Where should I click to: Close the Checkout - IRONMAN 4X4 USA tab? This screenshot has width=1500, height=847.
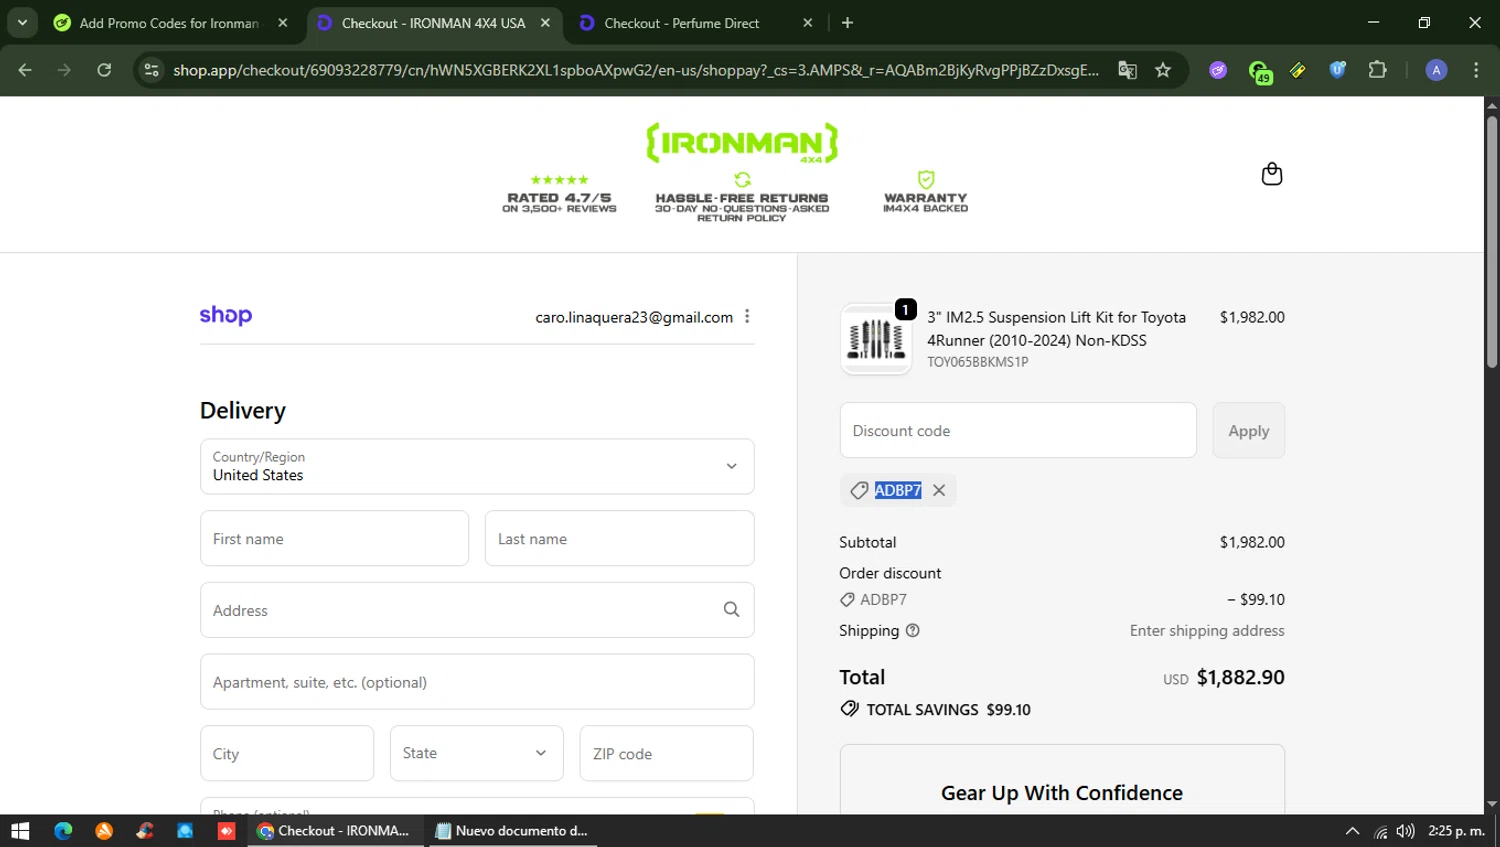tap(545, 23)
